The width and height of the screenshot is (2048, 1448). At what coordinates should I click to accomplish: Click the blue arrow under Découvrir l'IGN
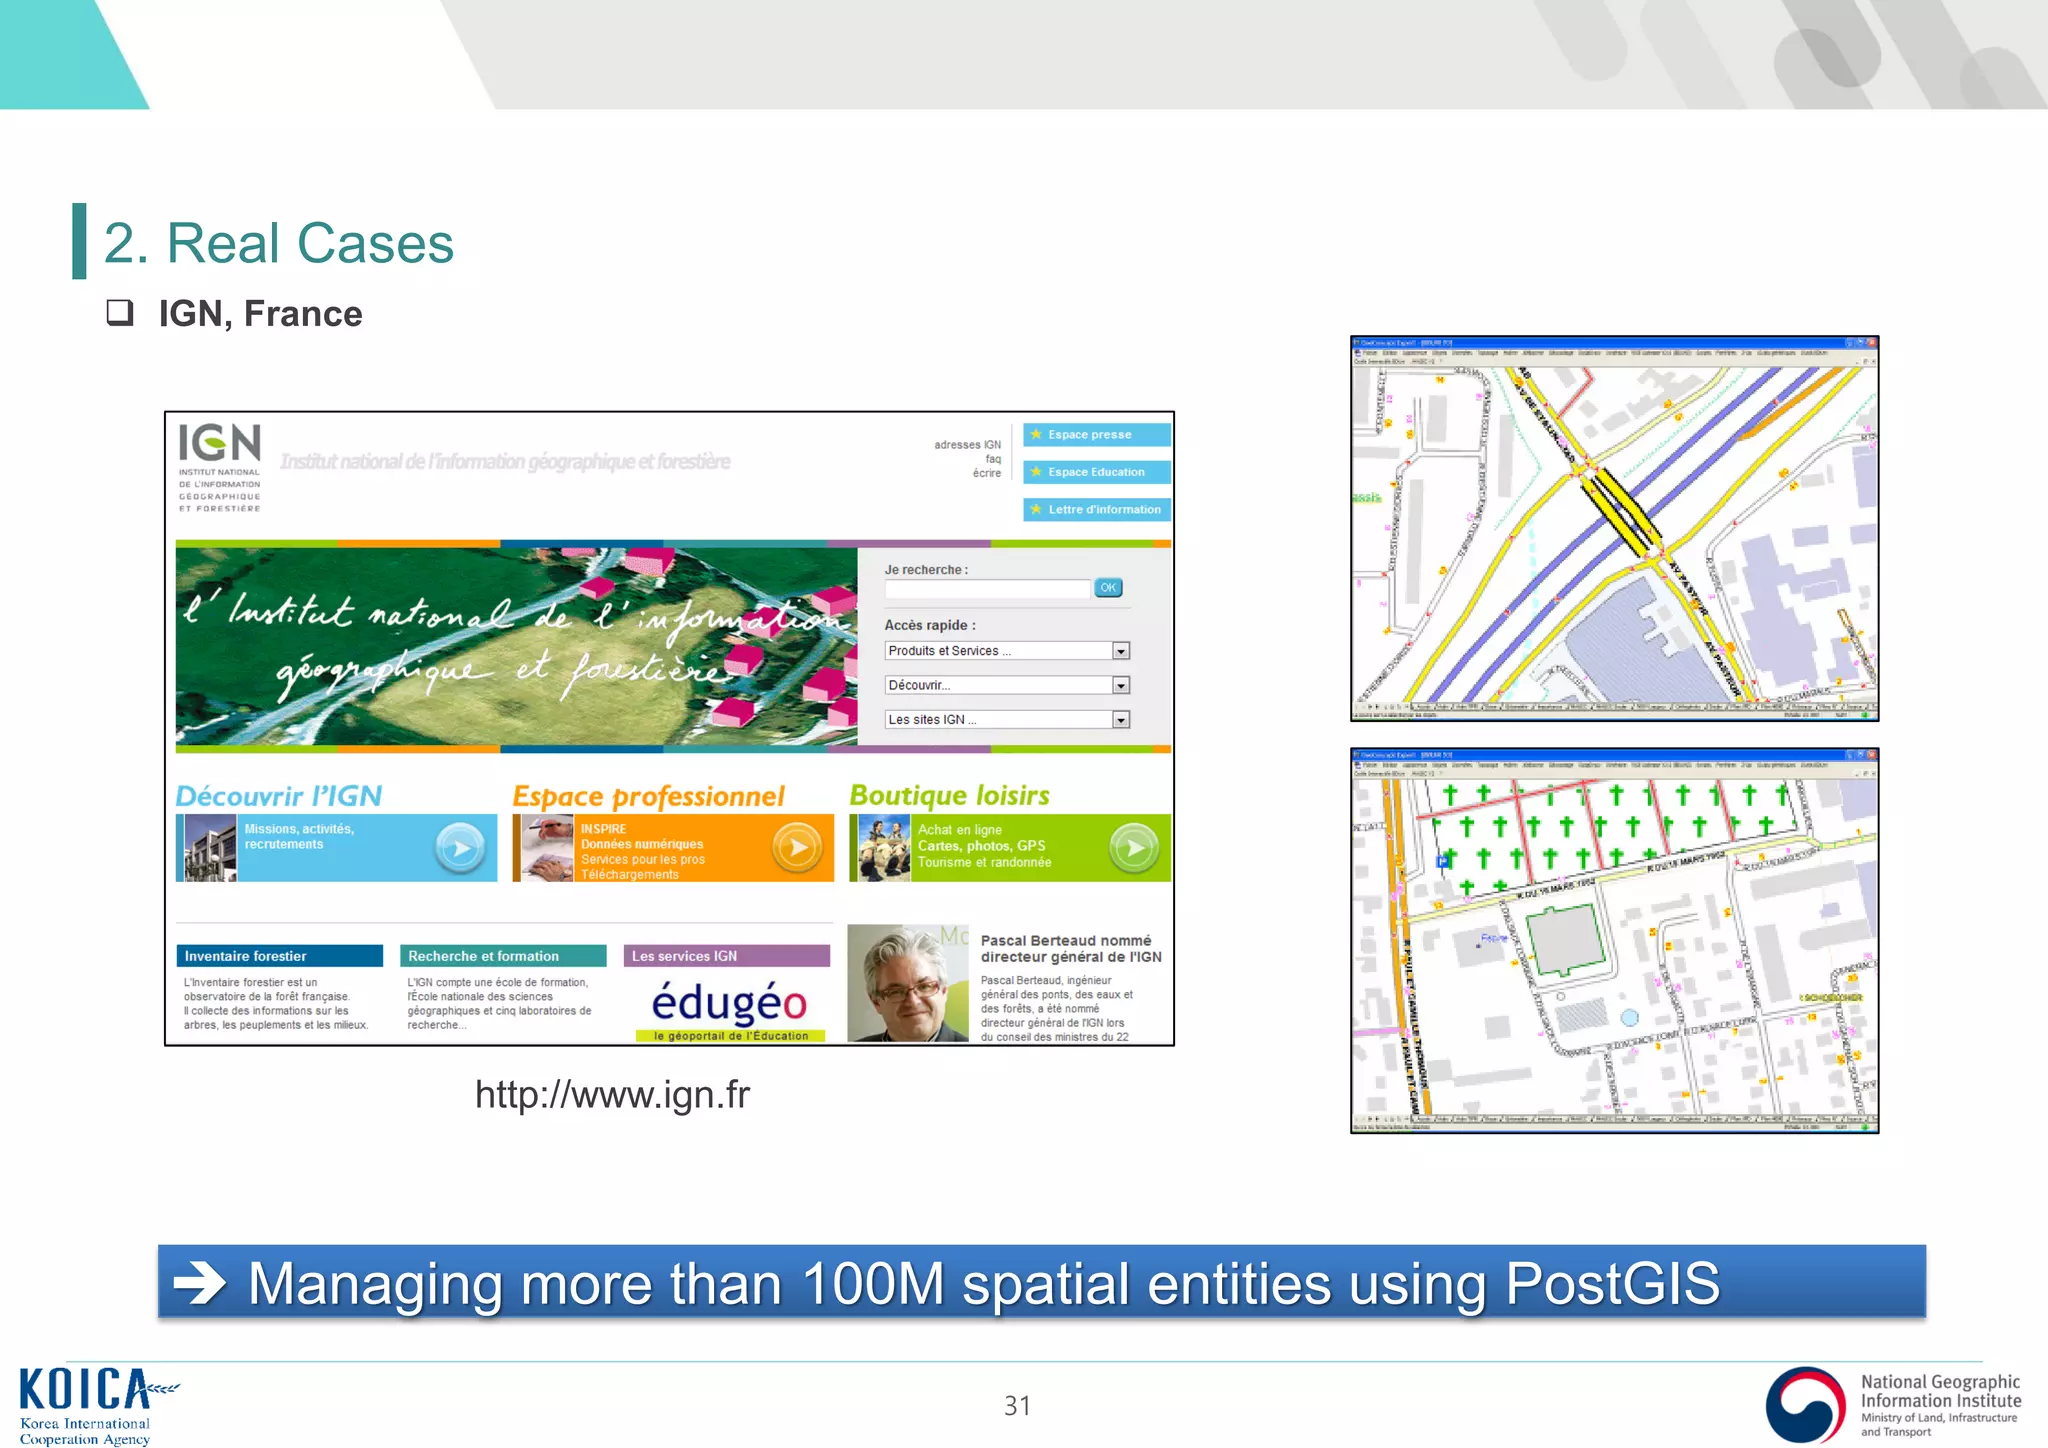pos(460,848)
